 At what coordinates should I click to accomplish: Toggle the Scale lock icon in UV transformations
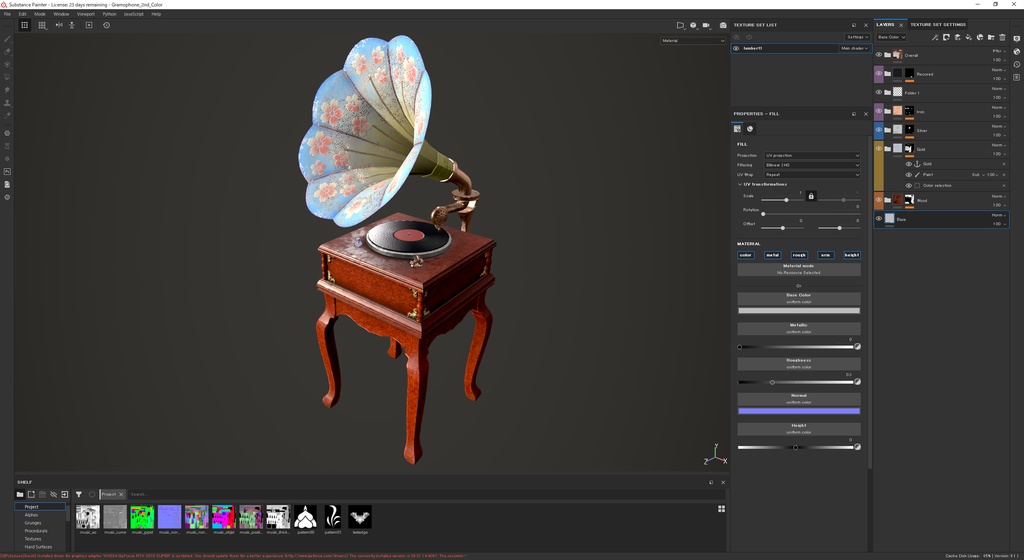click(x=811, y=196)
